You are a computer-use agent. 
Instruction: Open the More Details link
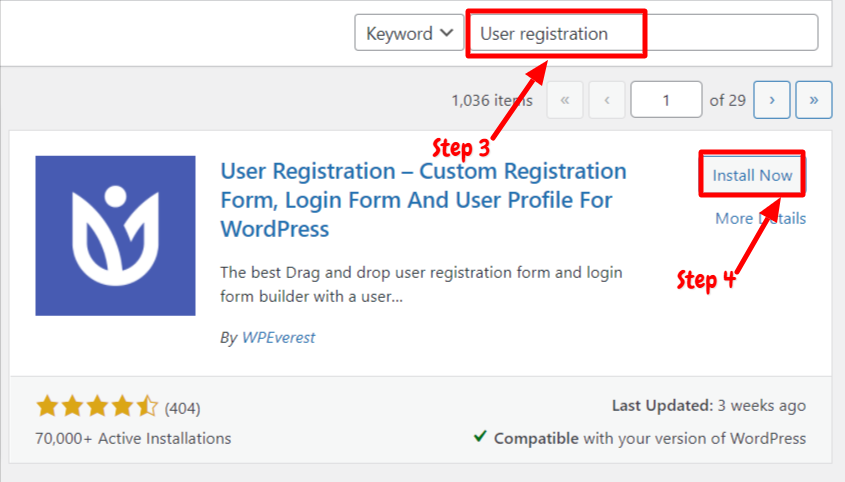(x=760, y=218)
